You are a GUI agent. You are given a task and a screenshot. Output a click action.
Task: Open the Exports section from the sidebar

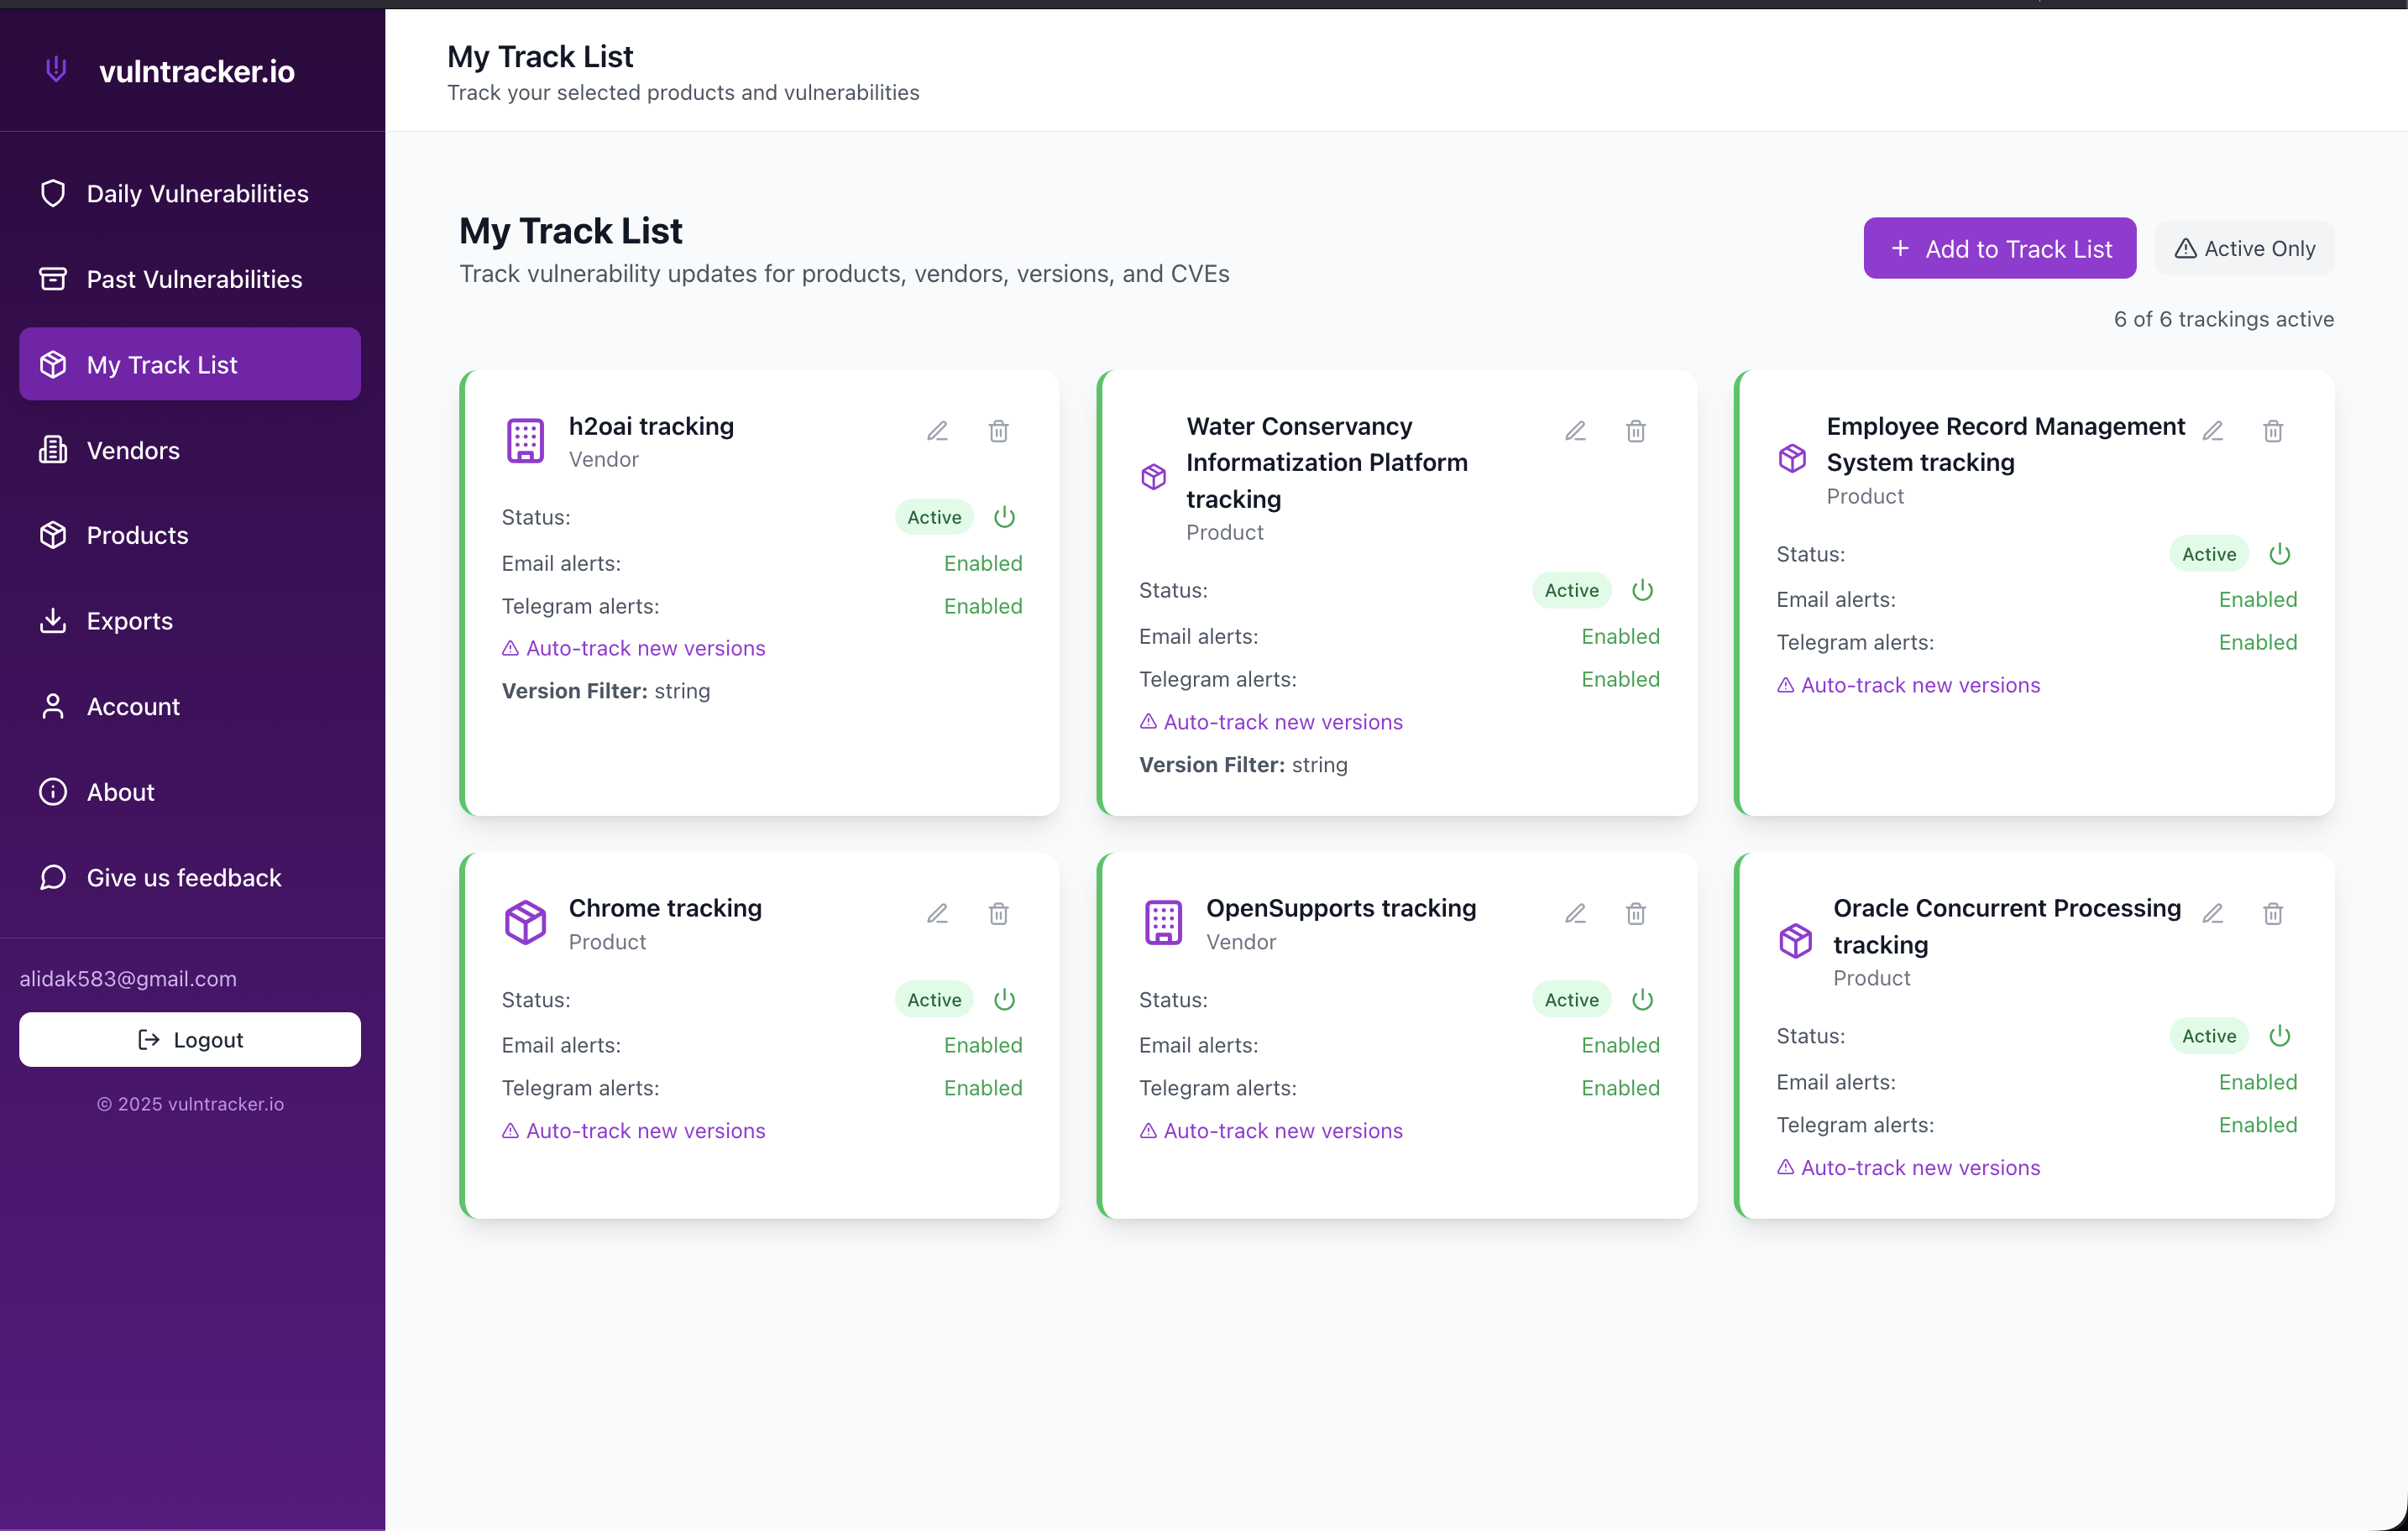[x=130, y=620]
